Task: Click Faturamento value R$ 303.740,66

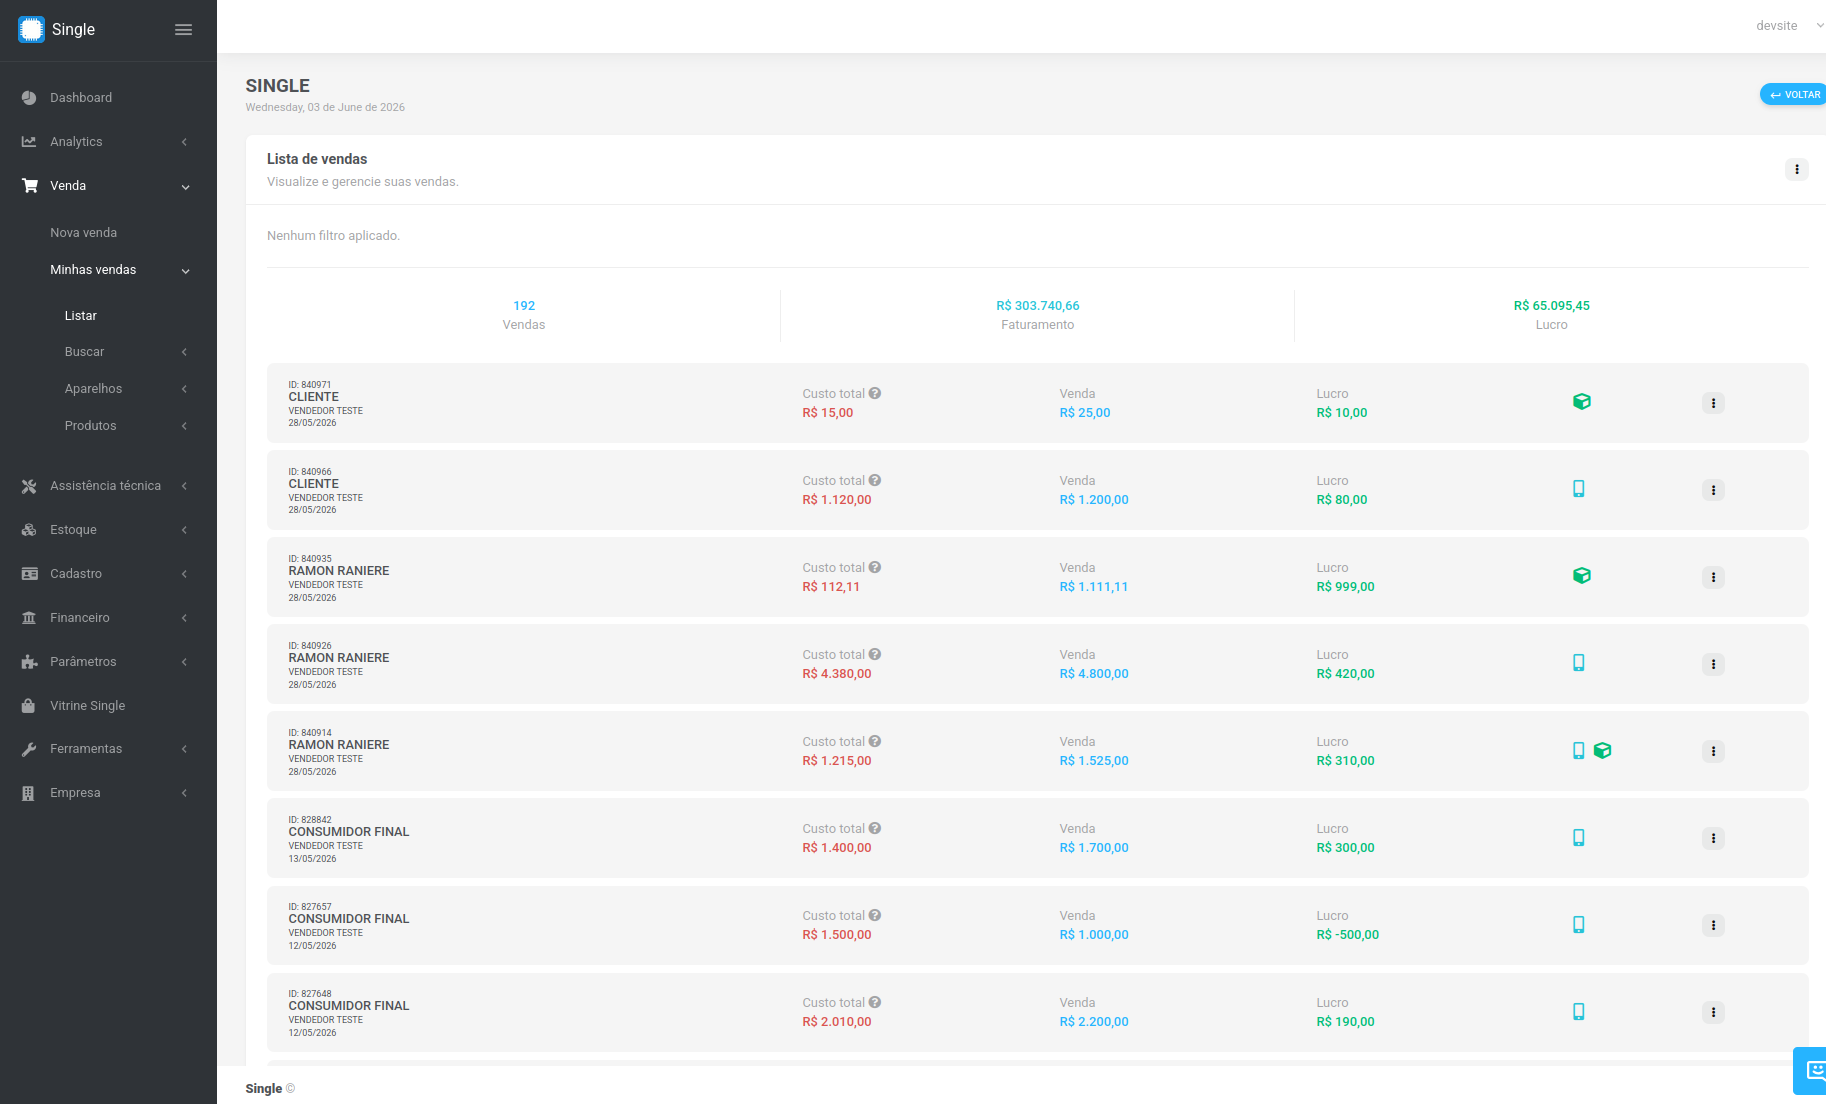Action: click(x=1038, y=306)
